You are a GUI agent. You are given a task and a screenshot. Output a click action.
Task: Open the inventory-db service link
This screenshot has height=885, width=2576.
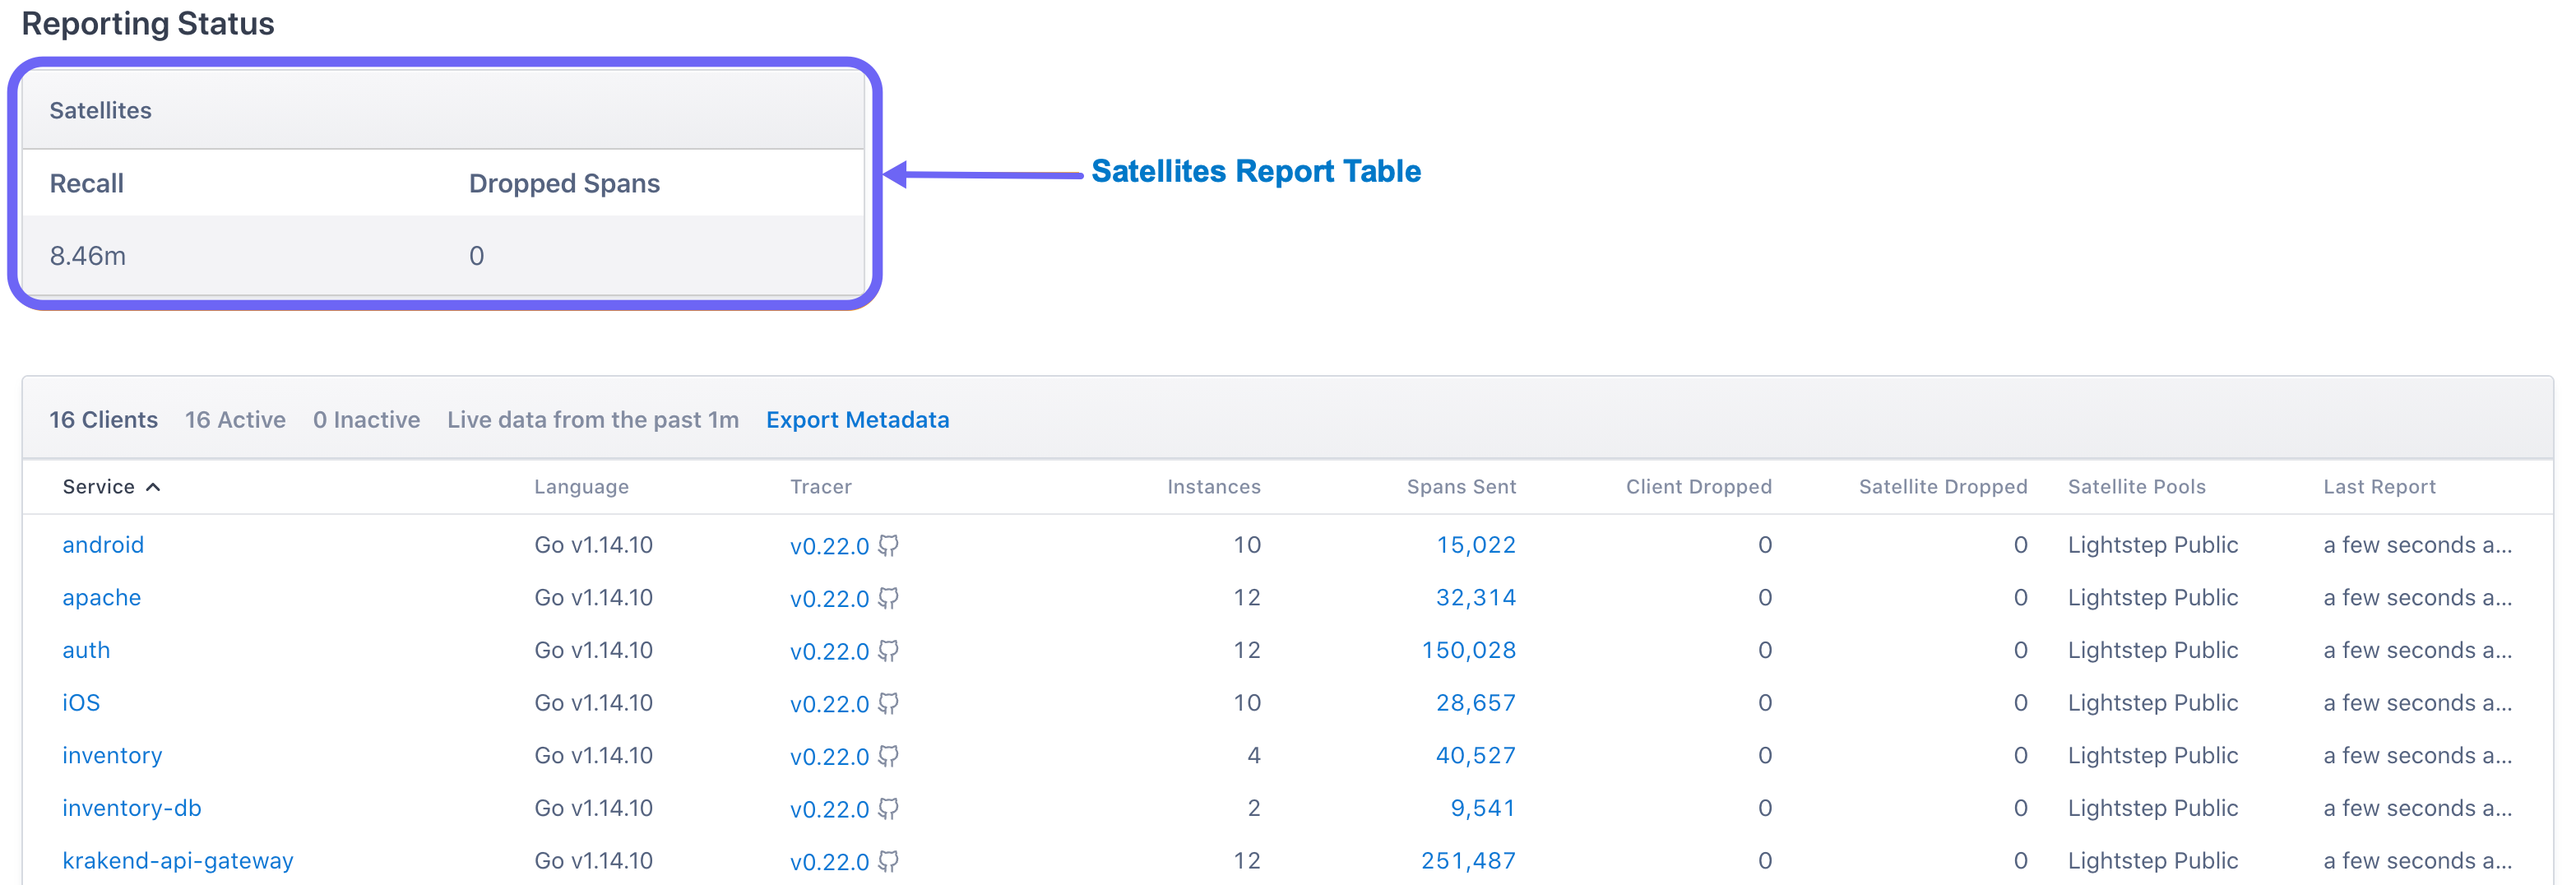click(x=132, y=808)
